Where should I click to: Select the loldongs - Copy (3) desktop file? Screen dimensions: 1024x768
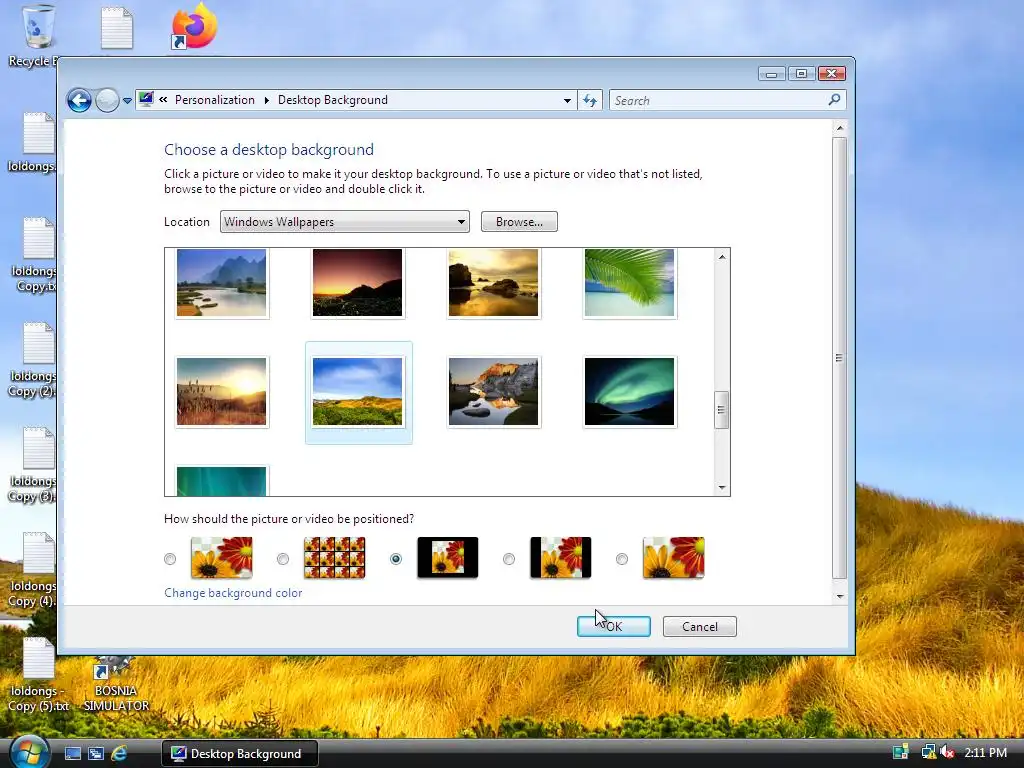pyautogui.click(x=33, y=465)
